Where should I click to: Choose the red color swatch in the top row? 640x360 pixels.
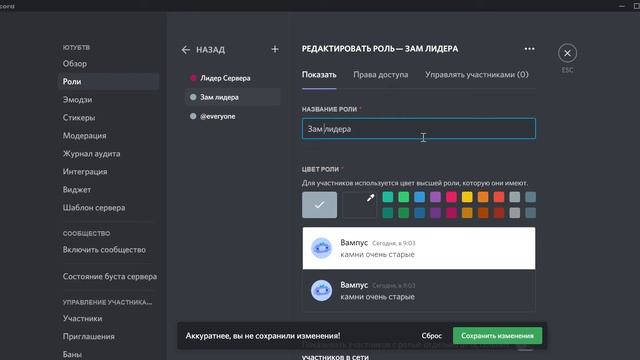click(x=499, y=197)
